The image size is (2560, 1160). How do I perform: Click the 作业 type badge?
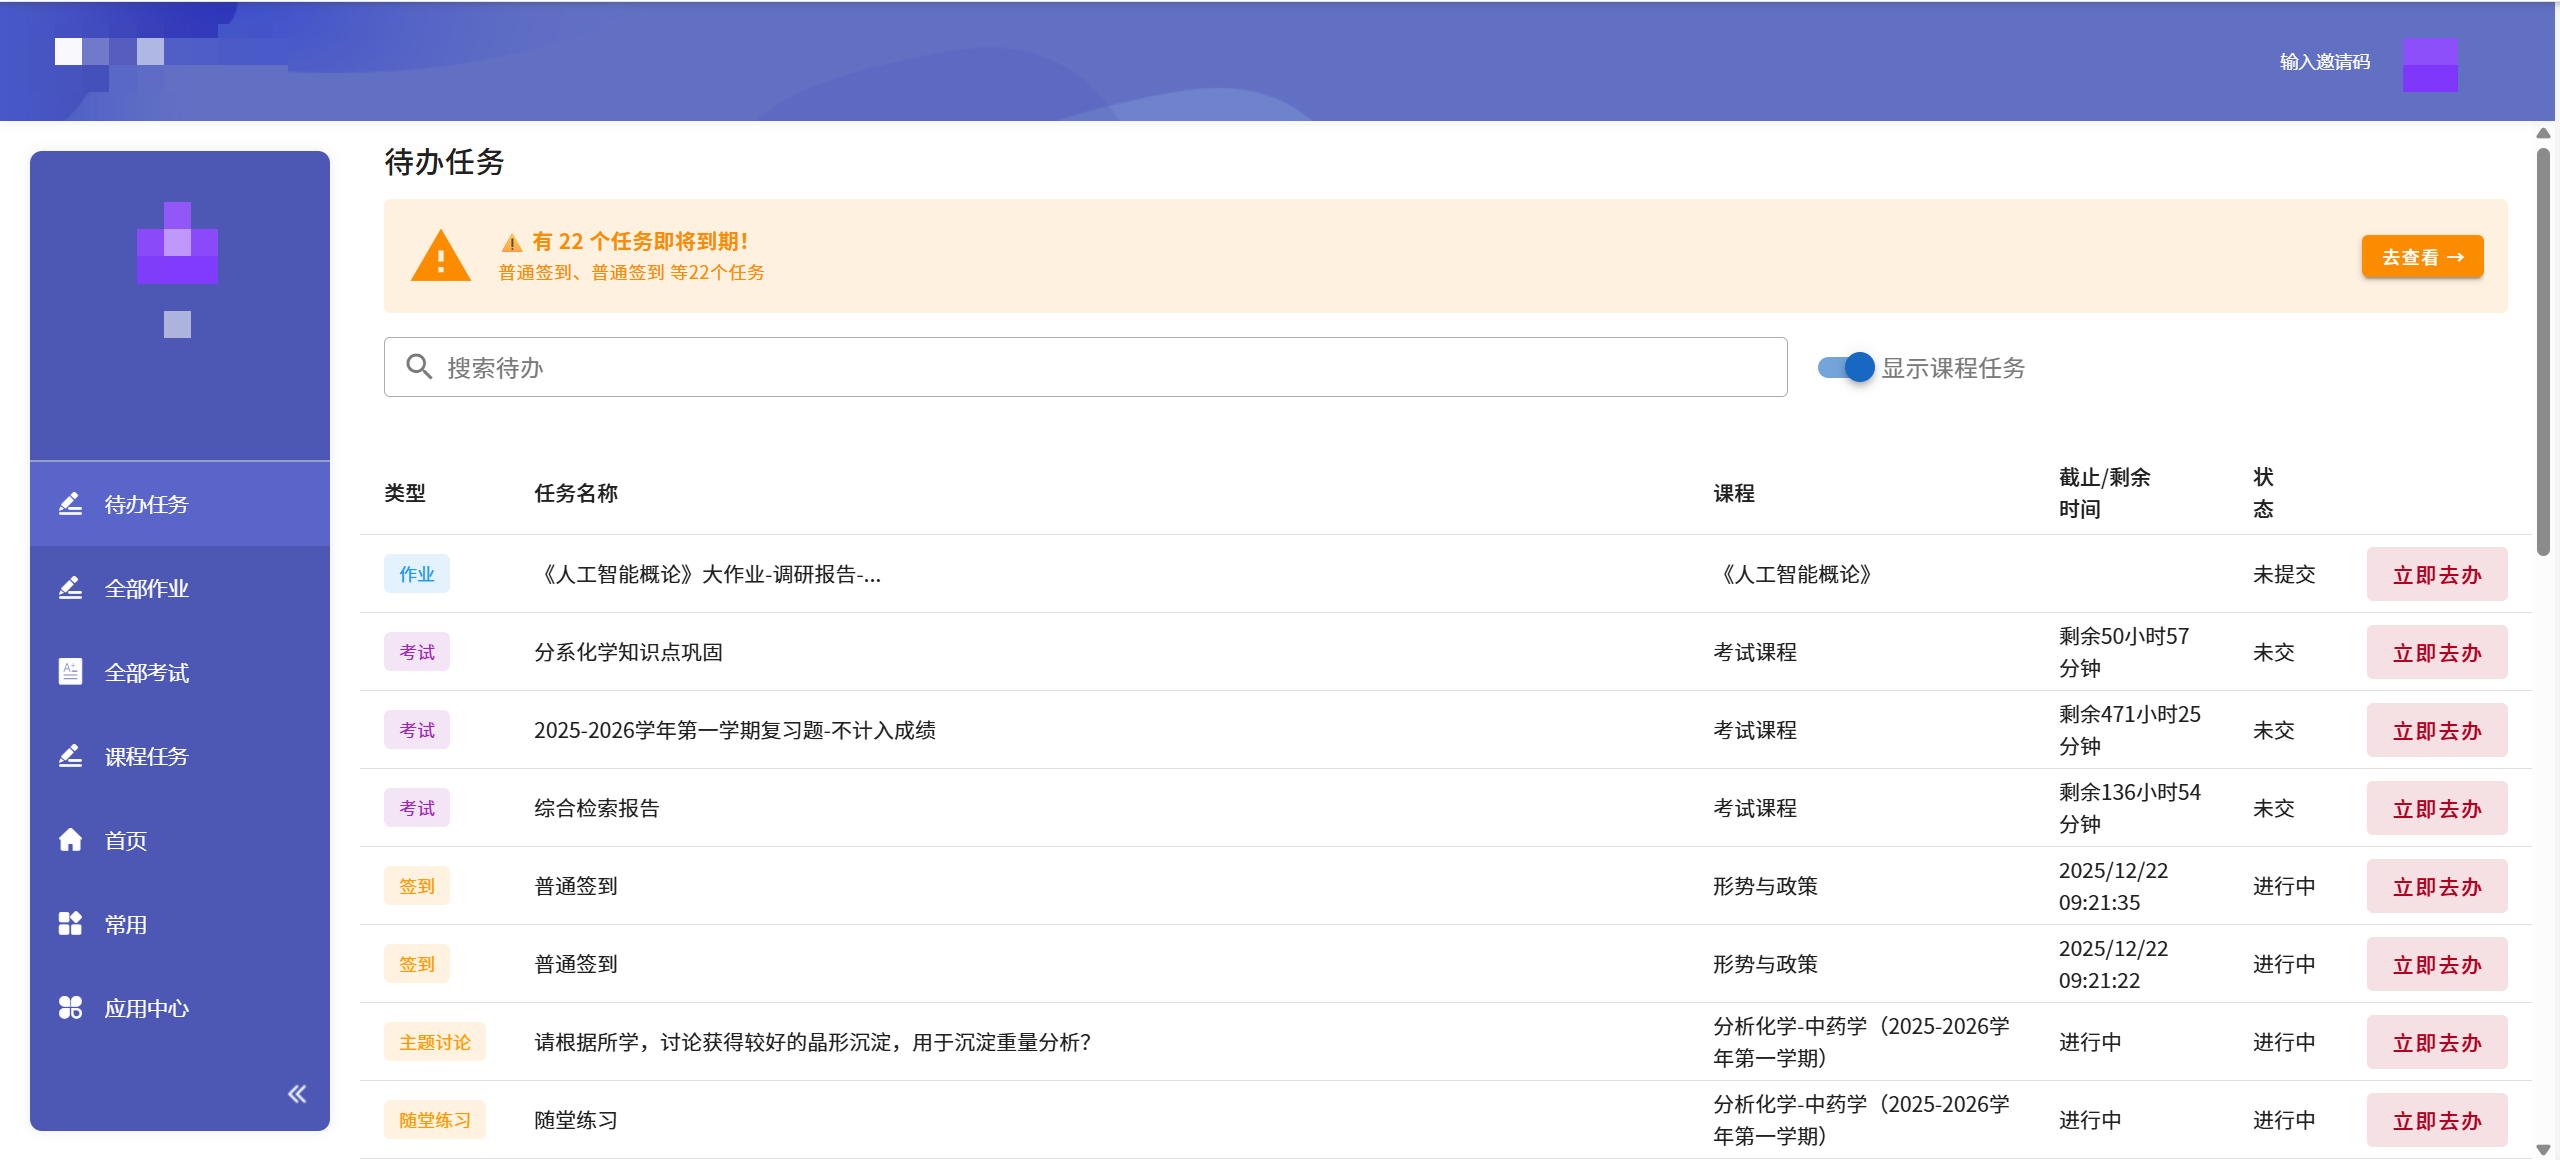[x=417, y=574]
